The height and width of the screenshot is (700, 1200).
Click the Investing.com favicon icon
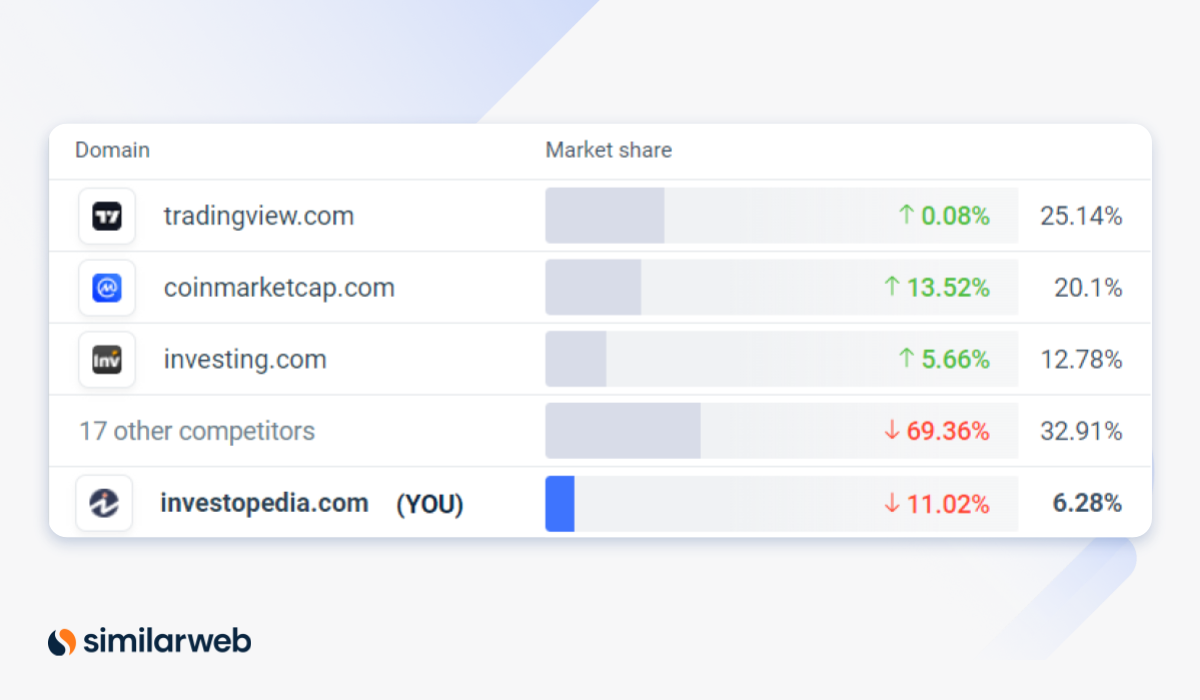(107, 360)
